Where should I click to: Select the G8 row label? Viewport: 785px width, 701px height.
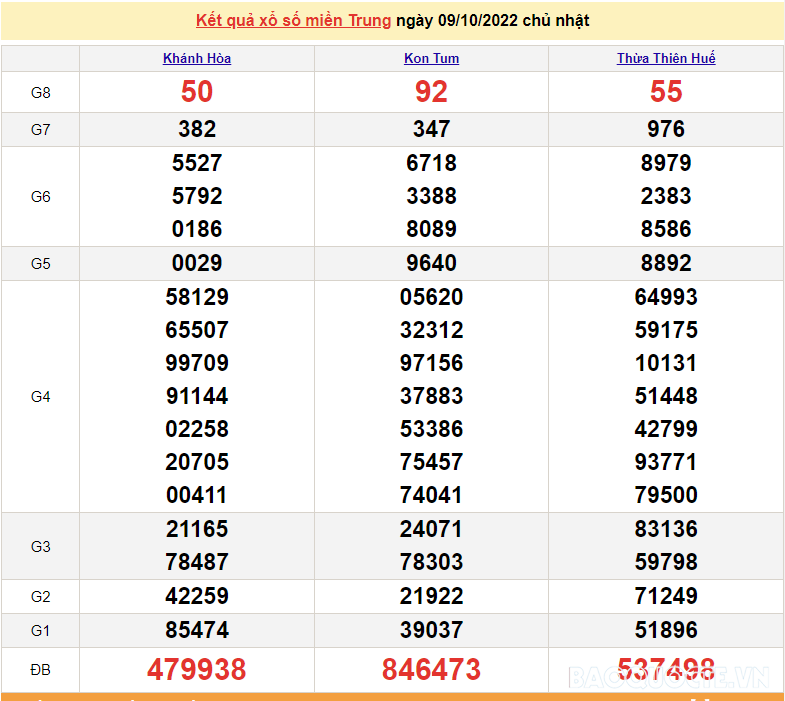(40, 92)
